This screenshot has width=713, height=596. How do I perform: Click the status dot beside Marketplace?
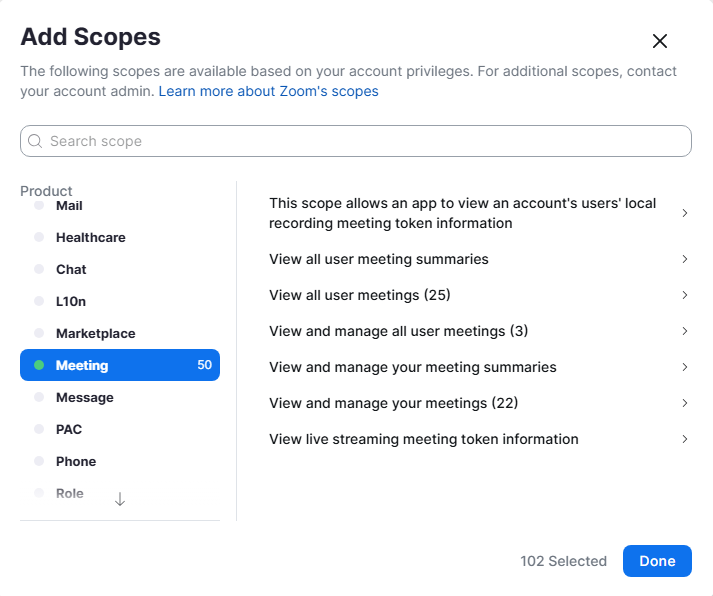[x=39, y=334]
